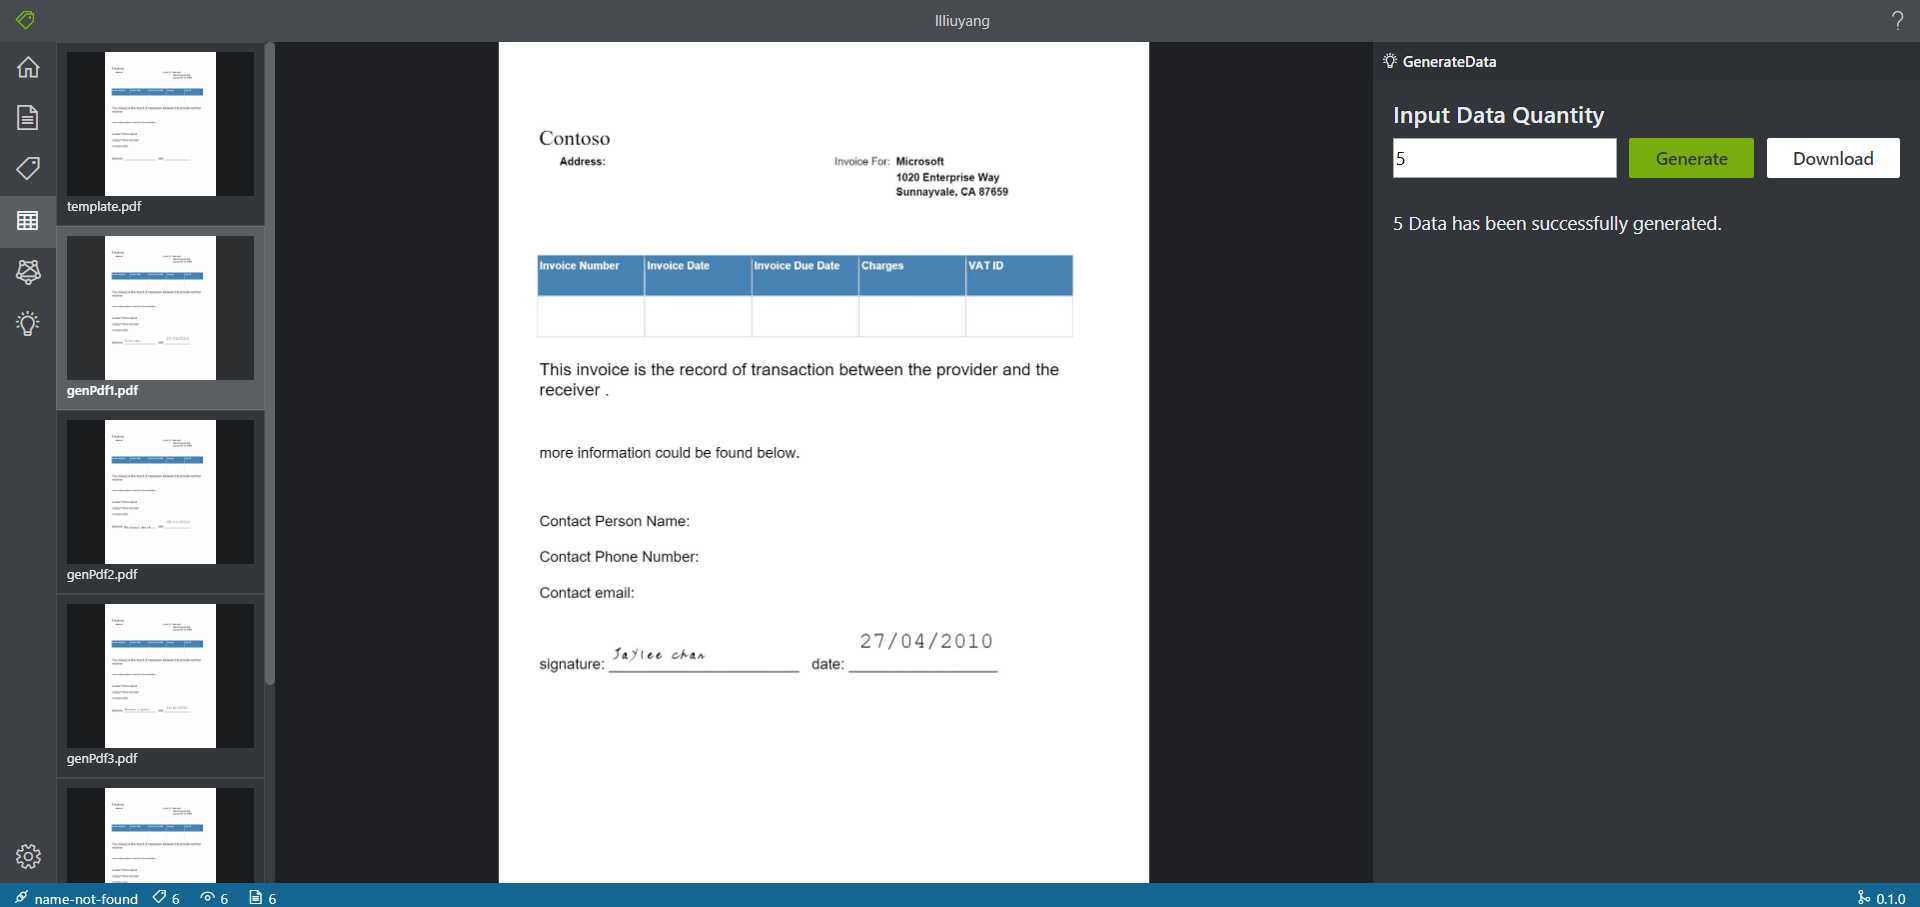Open the table layout icon in sidebar
1920x907 pixels.
click(x=28, y=220)
